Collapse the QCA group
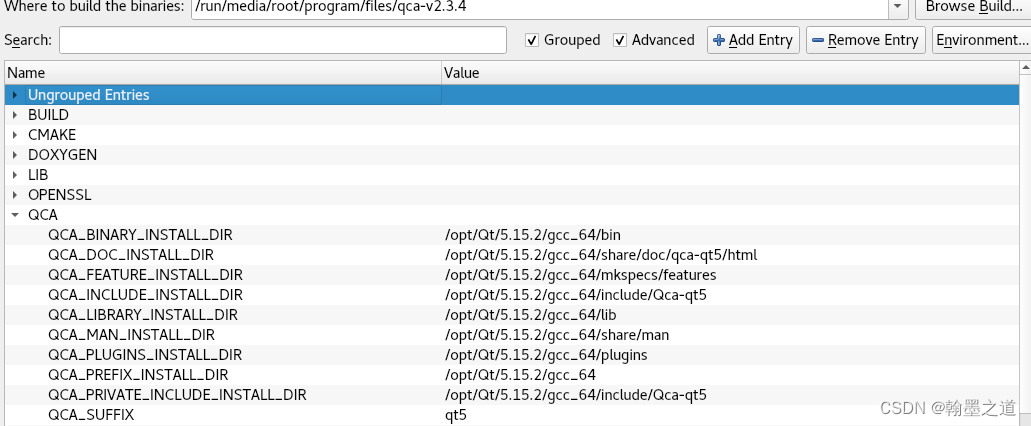The height and width of the screenshot is (426, 1031). [15, 215]
